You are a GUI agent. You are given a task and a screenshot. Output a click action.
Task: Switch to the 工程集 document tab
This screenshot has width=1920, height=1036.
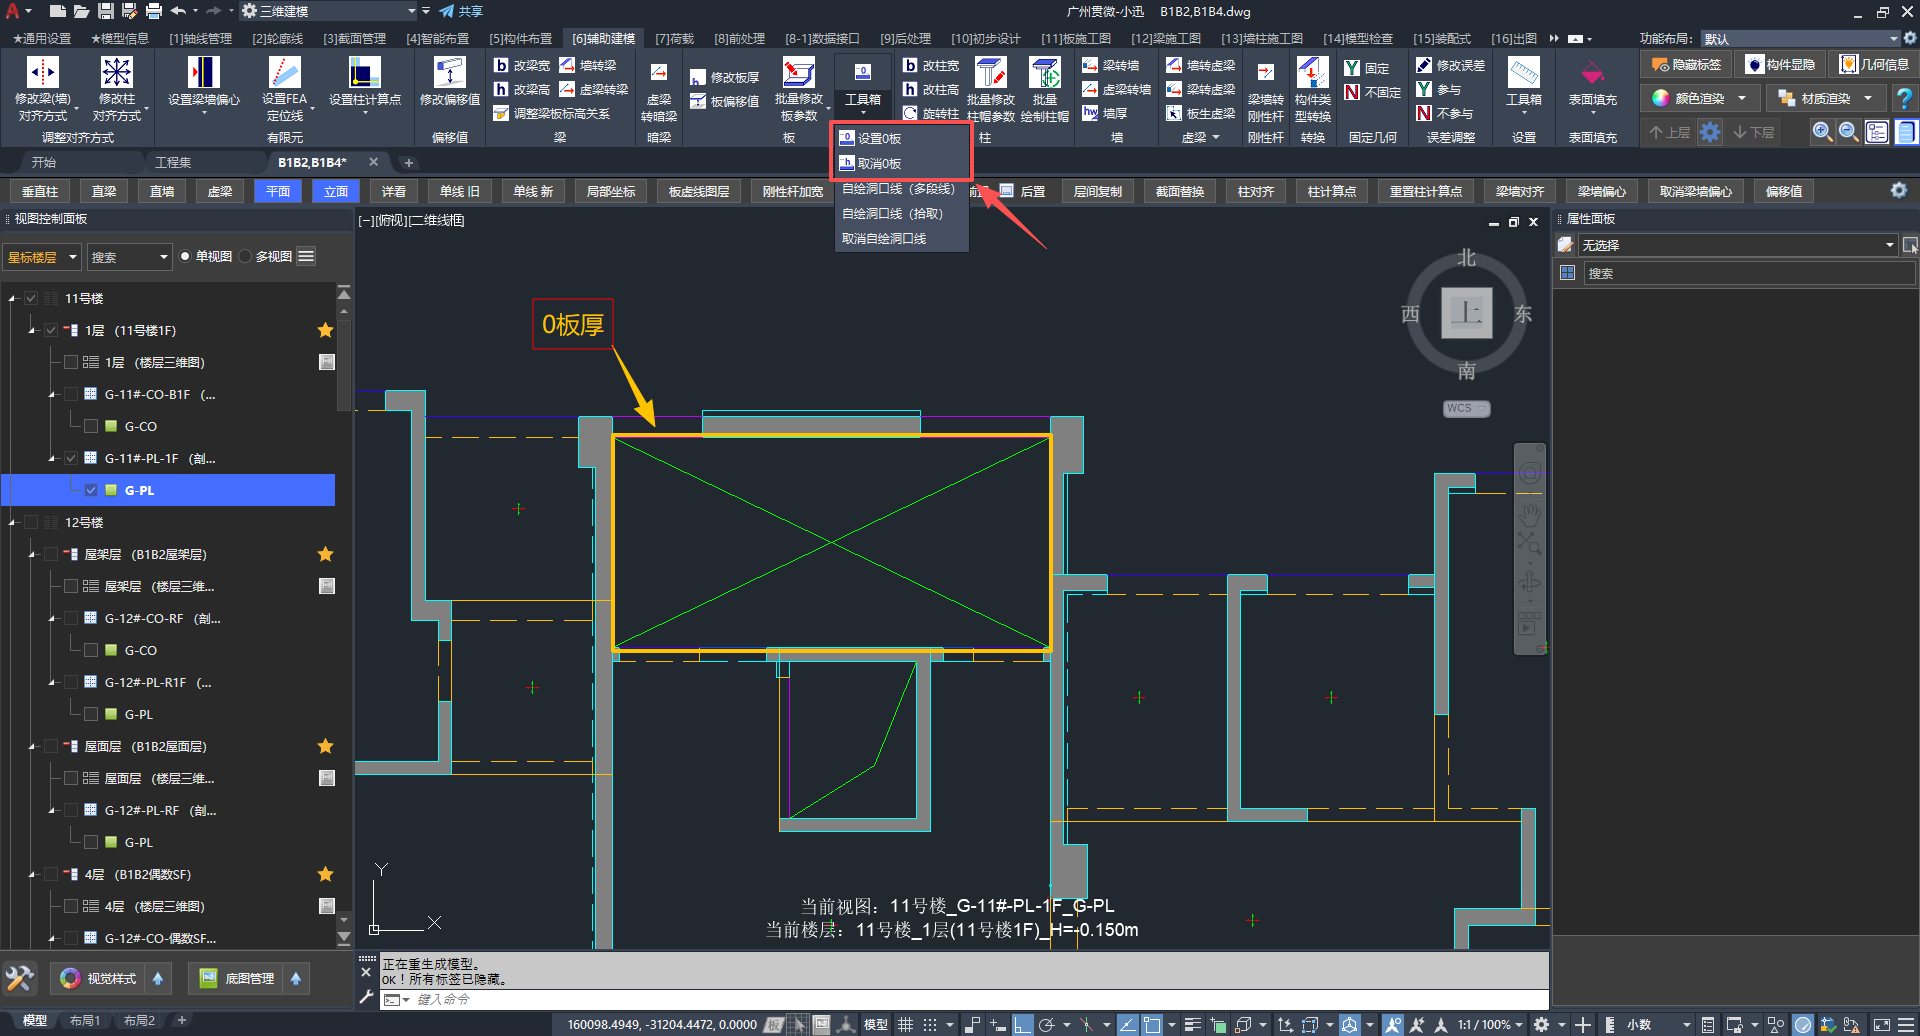pos(173,162)
